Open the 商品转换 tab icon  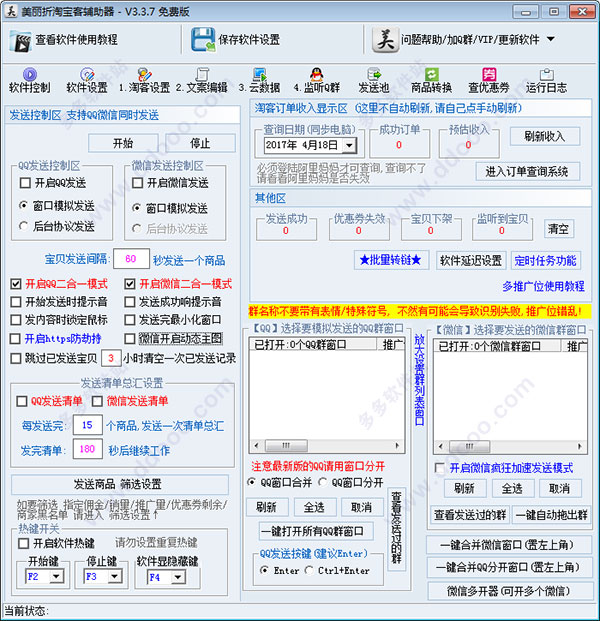432,74
